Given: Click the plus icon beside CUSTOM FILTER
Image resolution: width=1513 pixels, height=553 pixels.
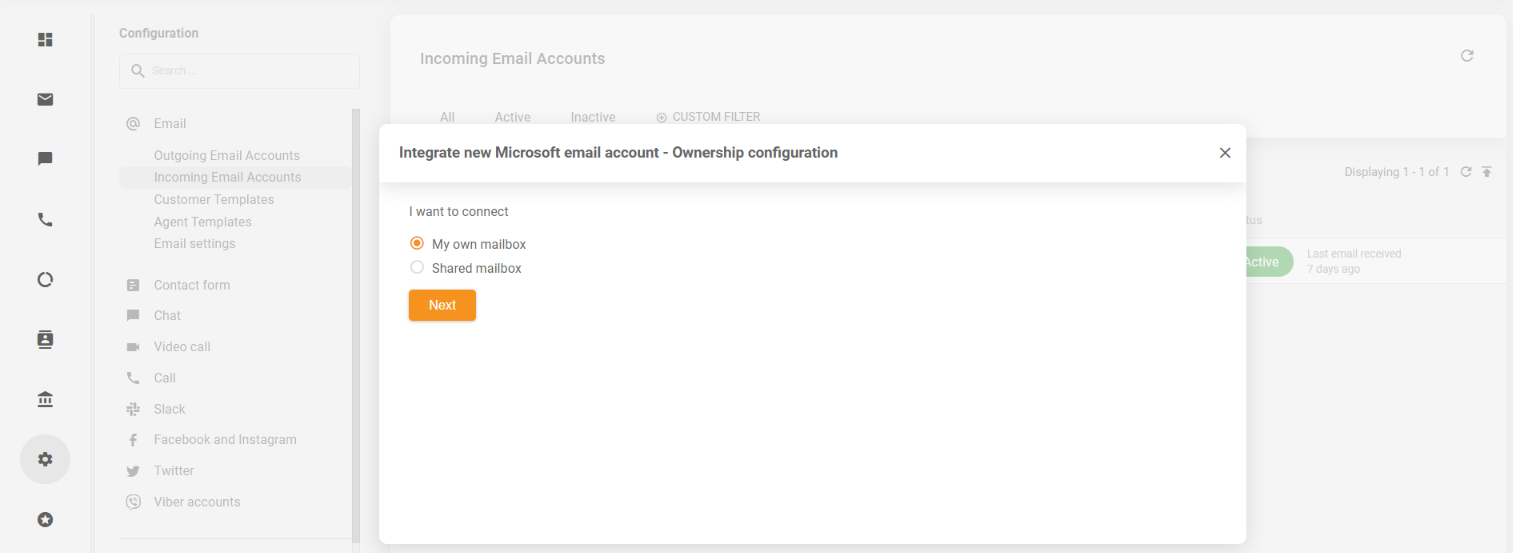Looking at the screenshot, I should (661, 118).
